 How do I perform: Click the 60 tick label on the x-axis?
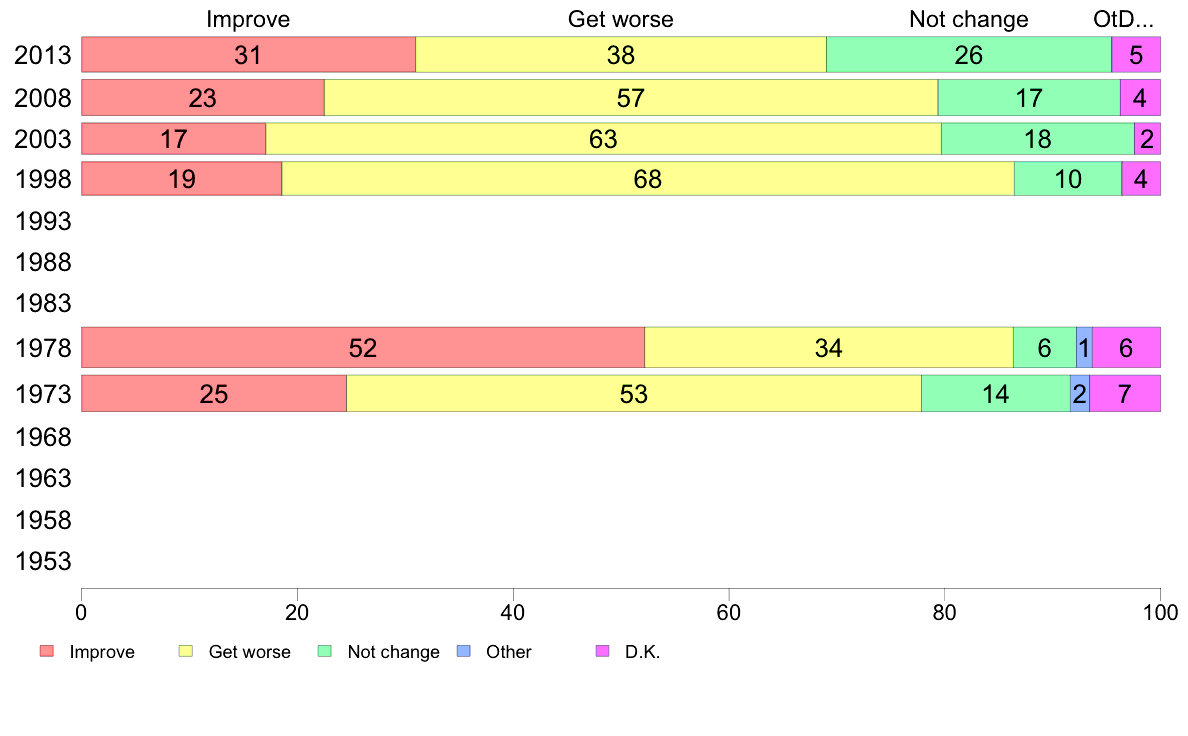(x=728, y=611)
